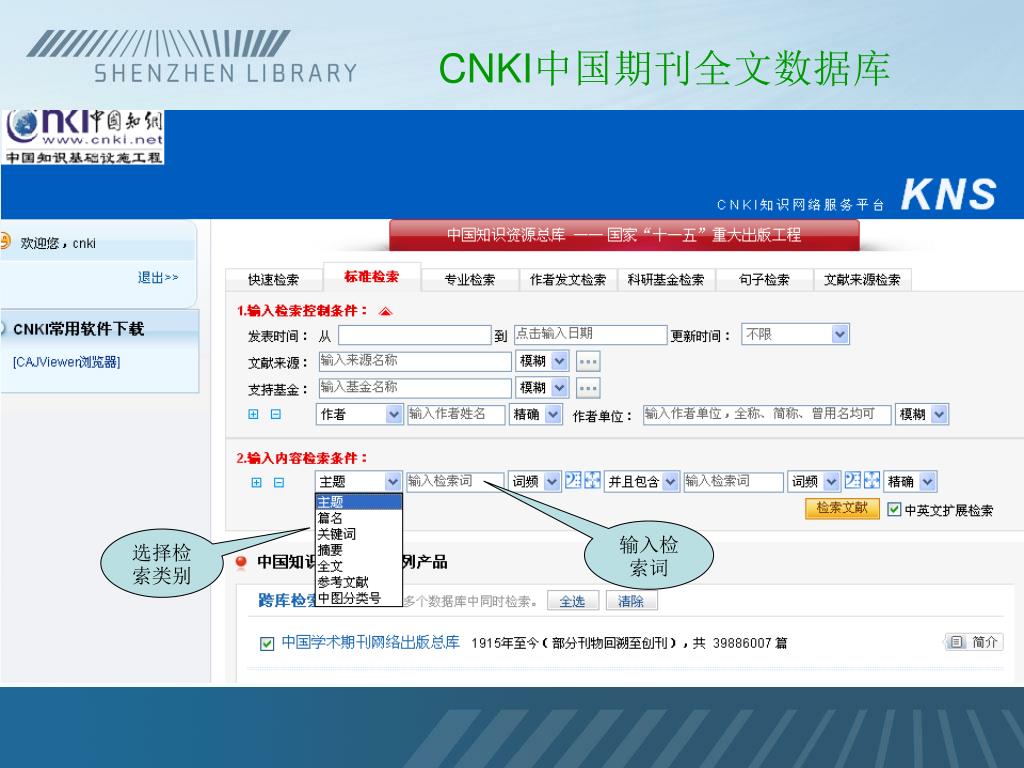
Task: Select 中图分类号 in the dropdown list
Action: (359, 598)
